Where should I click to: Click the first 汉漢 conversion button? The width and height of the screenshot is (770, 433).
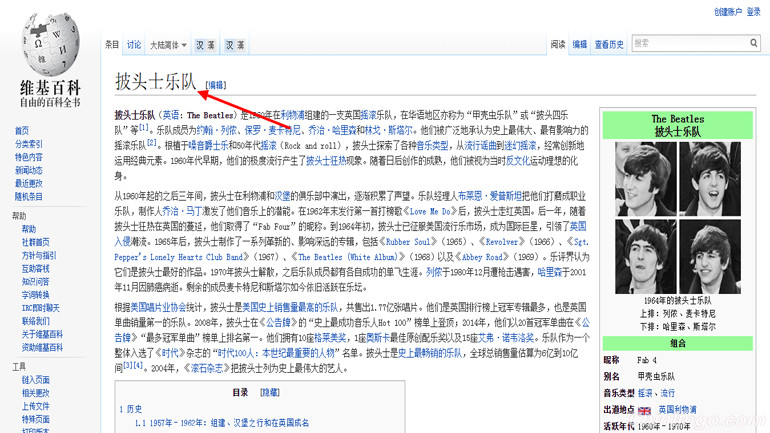[x=205, y=45]
